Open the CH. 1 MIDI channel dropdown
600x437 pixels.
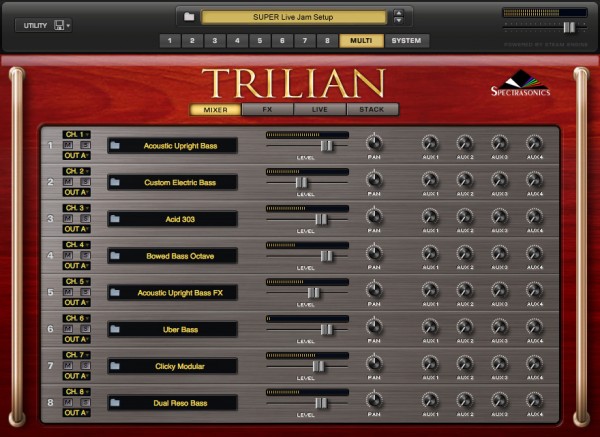(77, 135)
